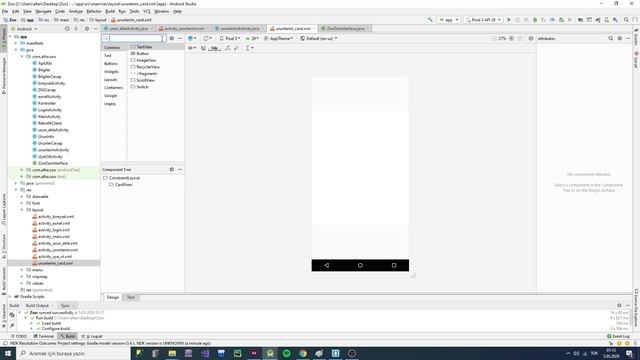Screen dimensions: 640x360
Task: Open the AppTheme dropdown
Action: [x=278, y=38]
